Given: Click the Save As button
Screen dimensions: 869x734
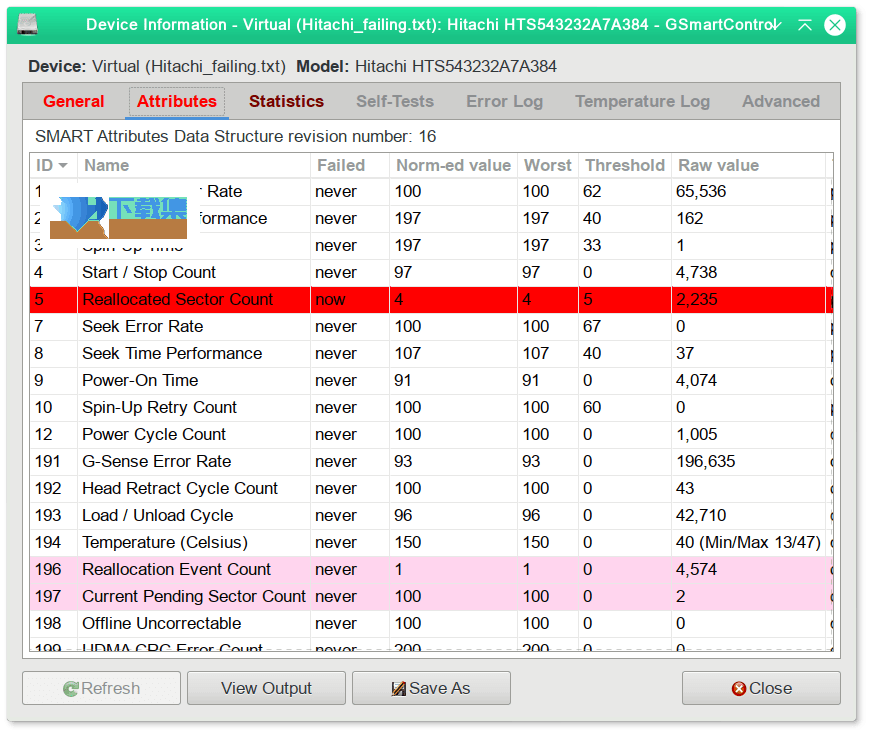Looking at the screenshot, I should (x=431, y=689).
